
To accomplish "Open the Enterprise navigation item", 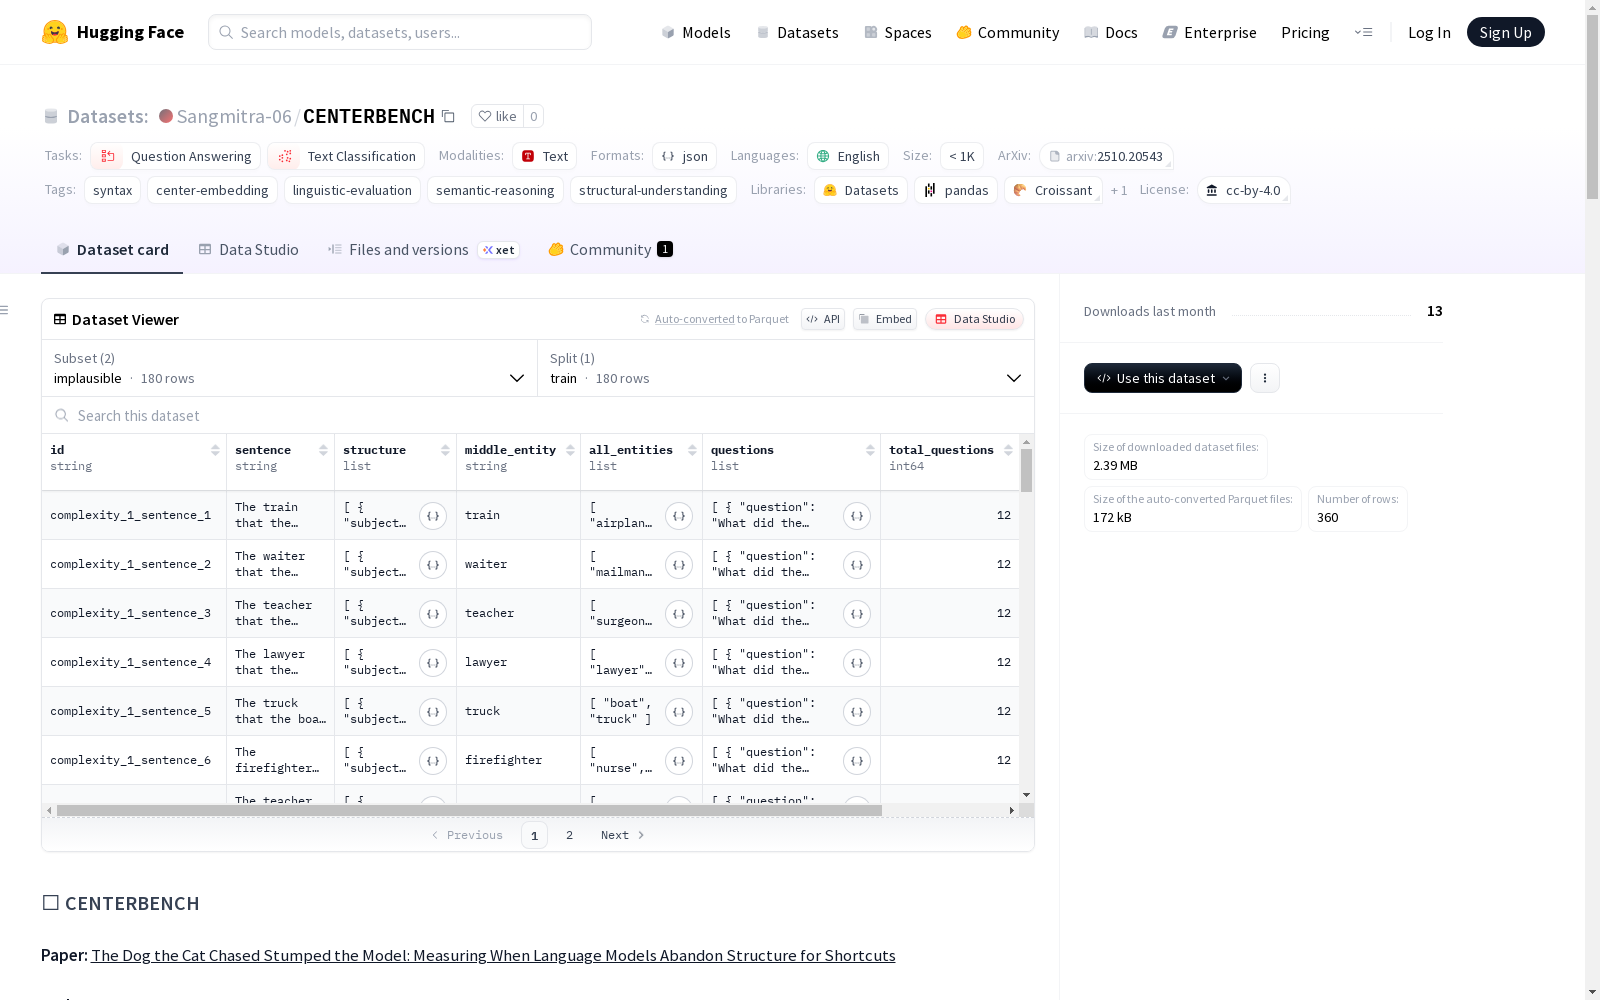I will coord(1209,32).
